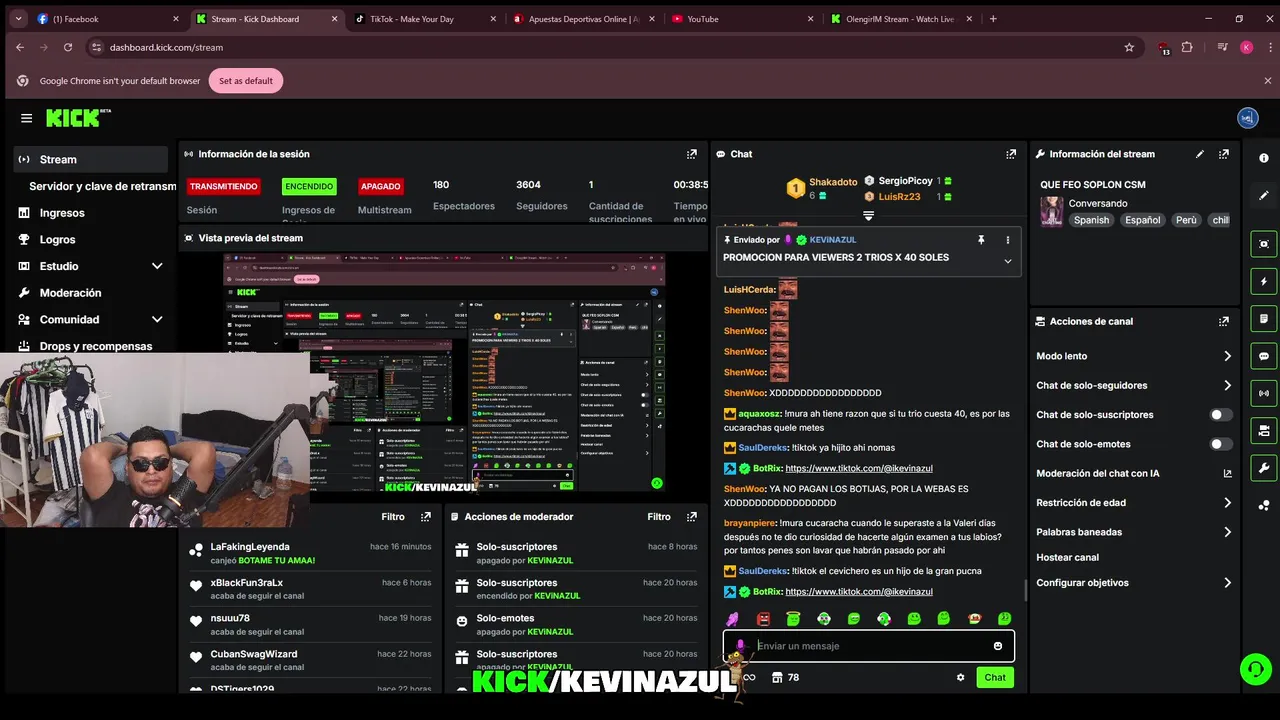Expand Restricción de edad options

click(x=1227, y=503)
